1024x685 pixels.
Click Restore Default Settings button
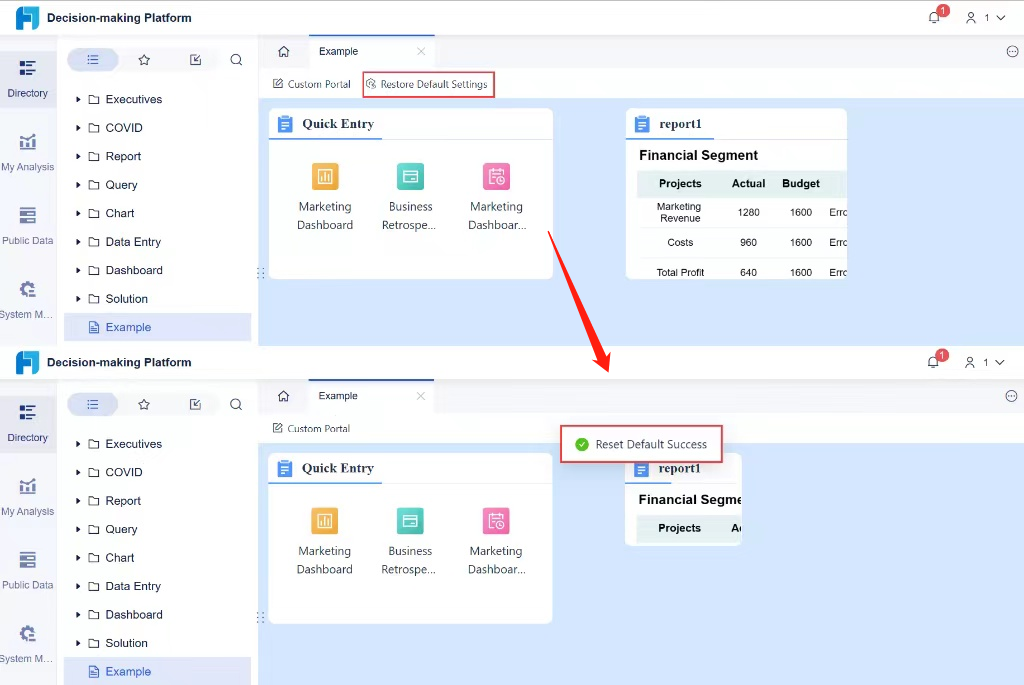(x=428, y=84)
